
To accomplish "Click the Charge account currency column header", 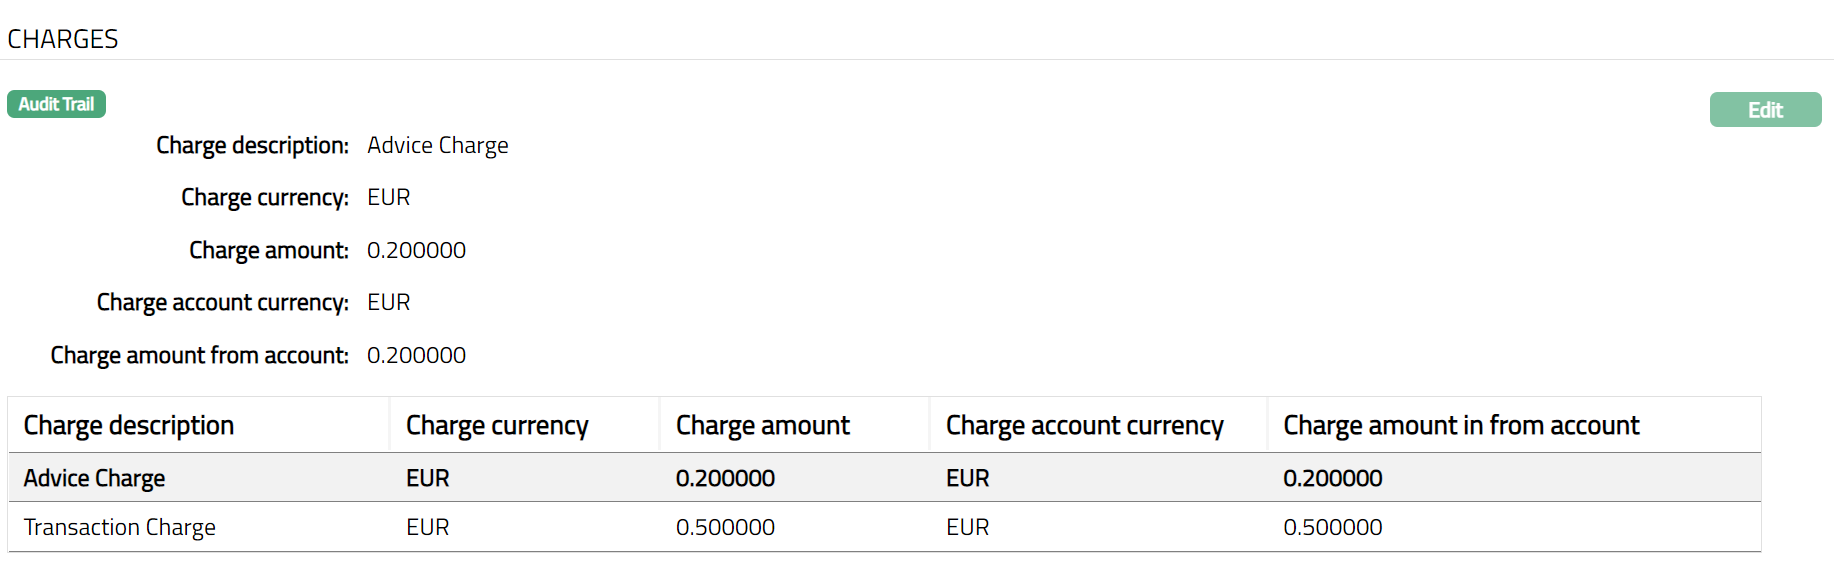I will pos(1084,425).
